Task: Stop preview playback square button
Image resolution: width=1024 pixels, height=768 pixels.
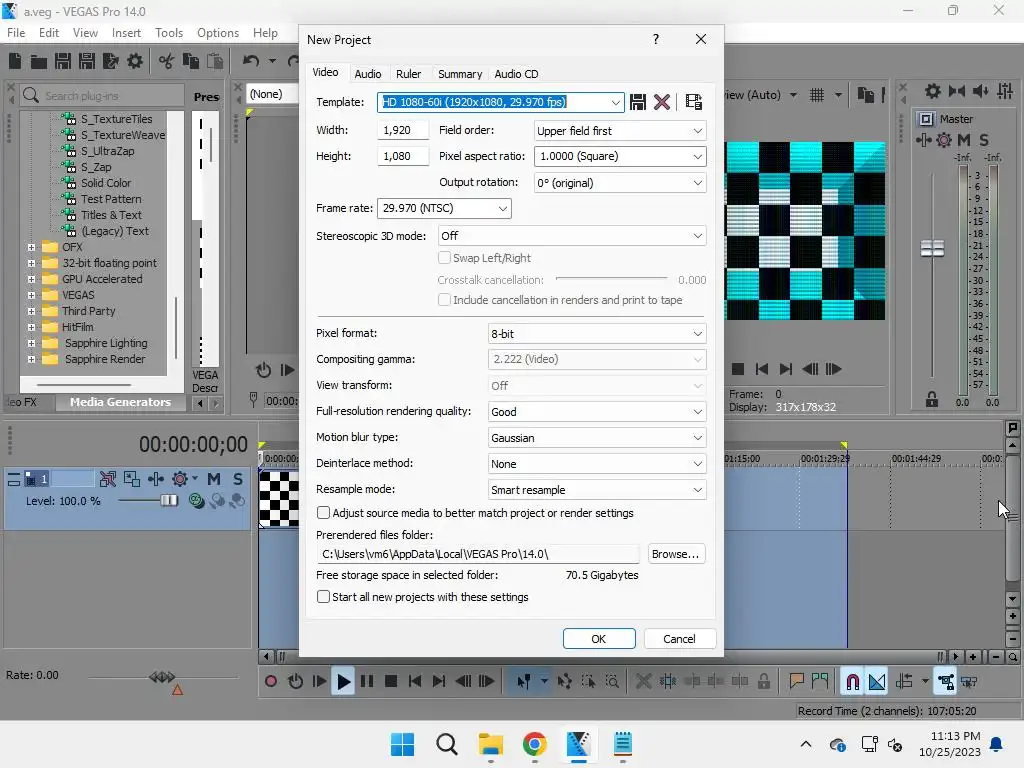Action: pos(738,369)
